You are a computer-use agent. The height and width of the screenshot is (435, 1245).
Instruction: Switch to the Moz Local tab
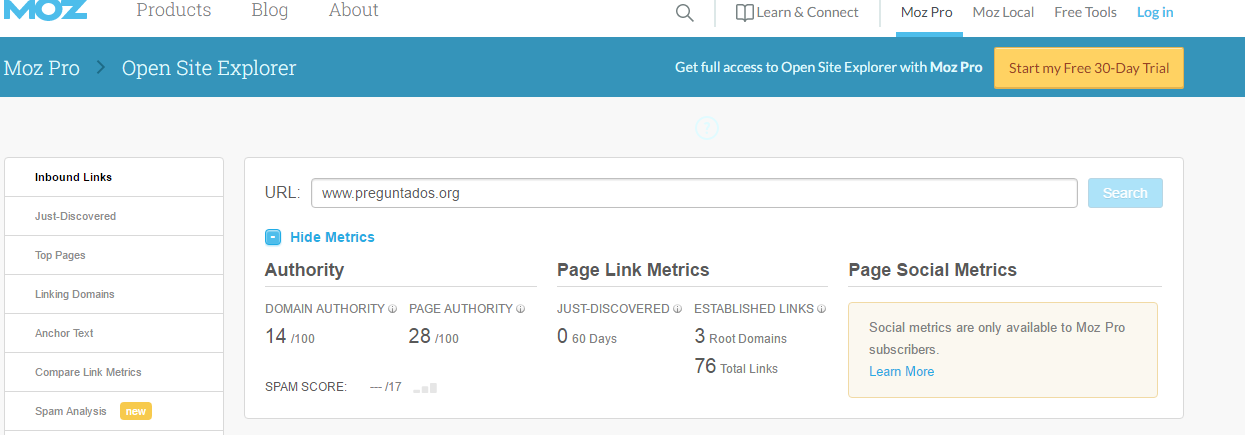point(1003,13)
